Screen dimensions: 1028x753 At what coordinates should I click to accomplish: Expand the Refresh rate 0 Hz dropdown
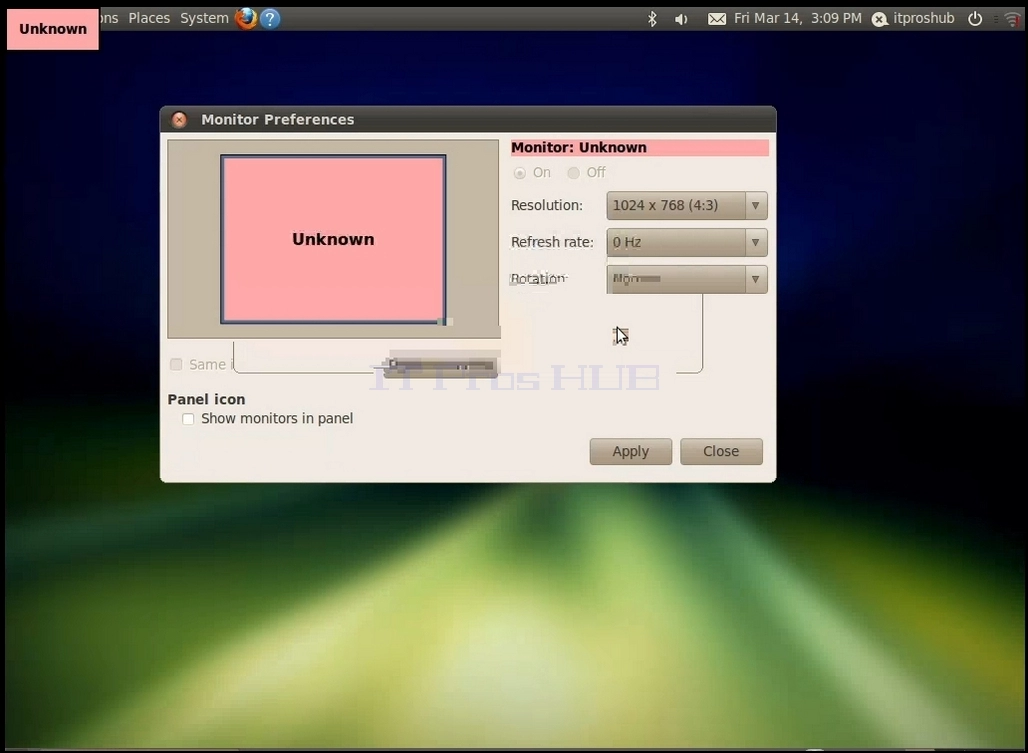coord(686,242)
